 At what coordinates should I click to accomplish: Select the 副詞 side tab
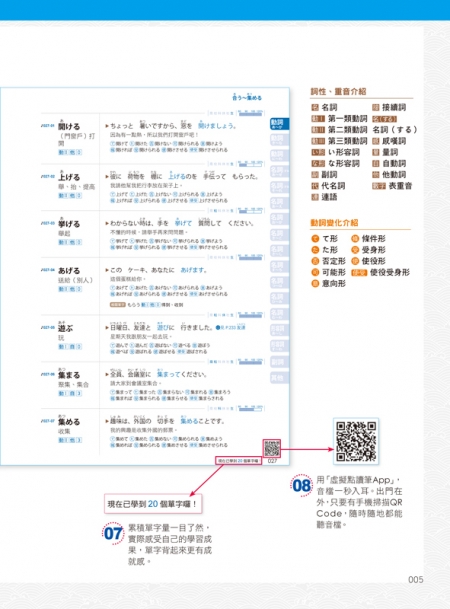click(x=279, y=362)
